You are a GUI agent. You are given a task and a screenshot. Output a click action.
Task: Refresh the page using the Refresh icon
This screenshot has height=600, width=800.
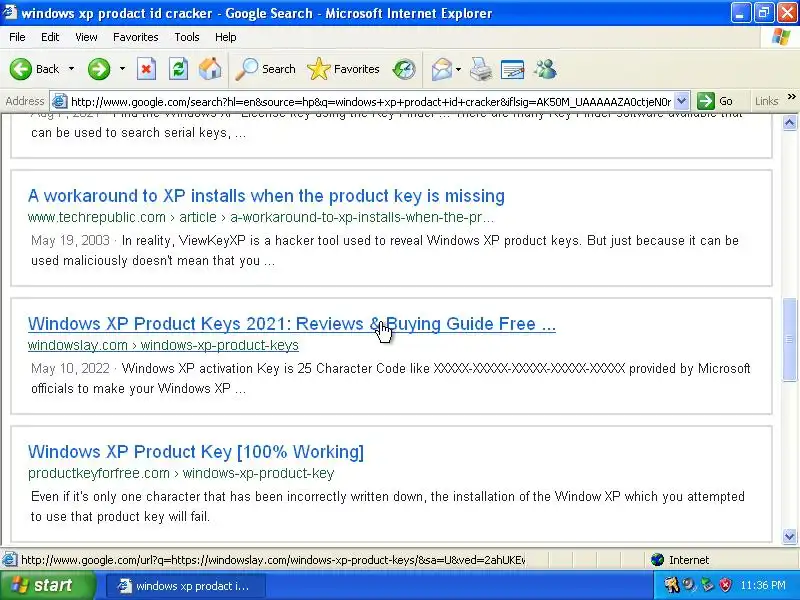click(x=179, y=69)
